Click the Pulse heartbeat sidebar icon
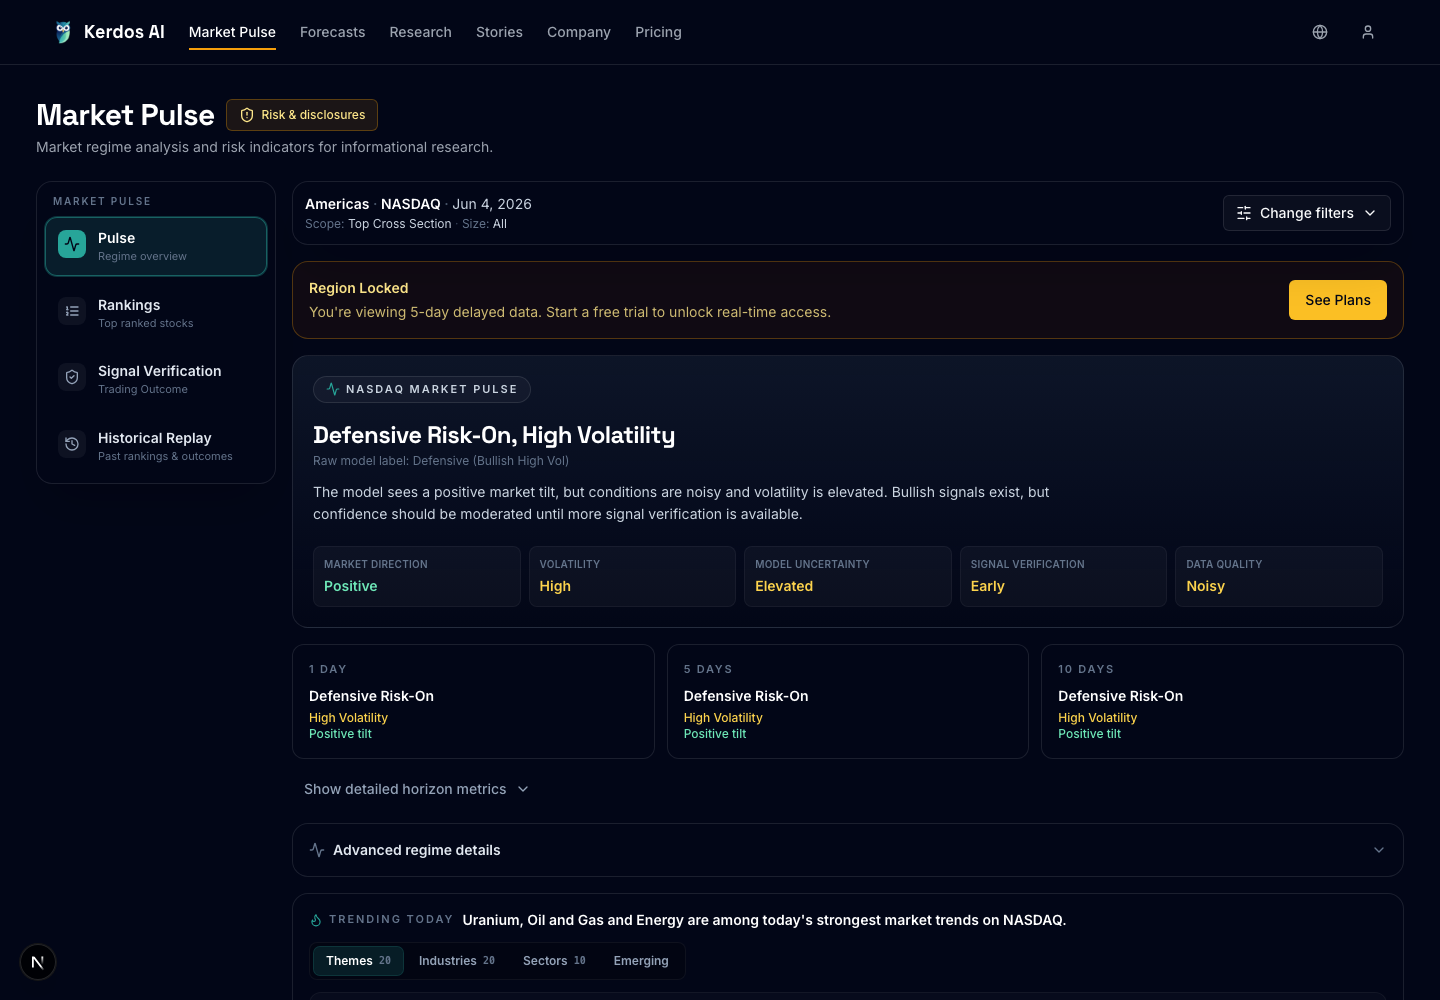This screenshot has height=1000, width=1440. click(x=72, y=244)
